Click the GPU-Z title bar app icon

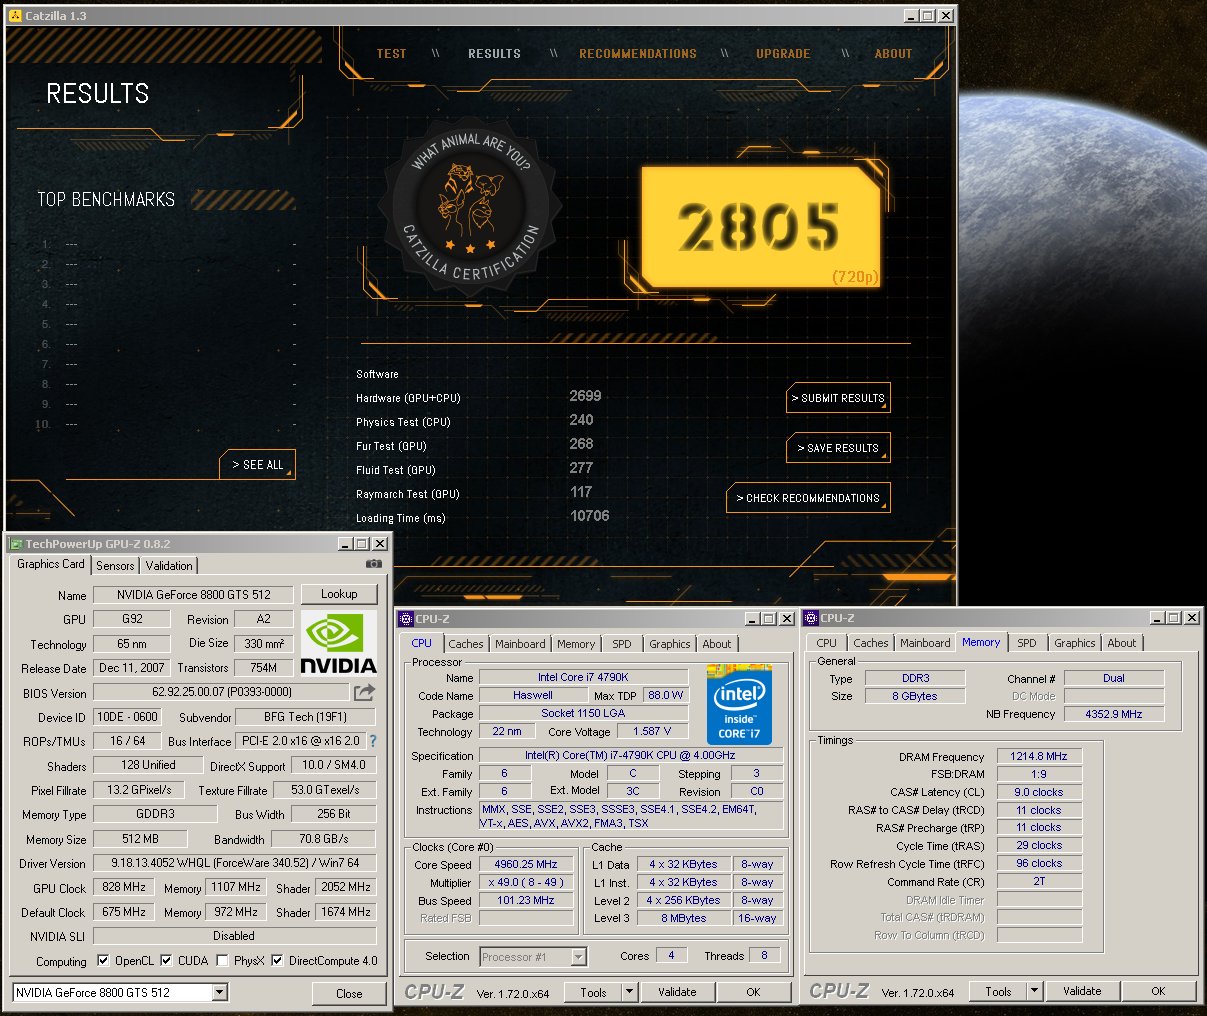16,544
